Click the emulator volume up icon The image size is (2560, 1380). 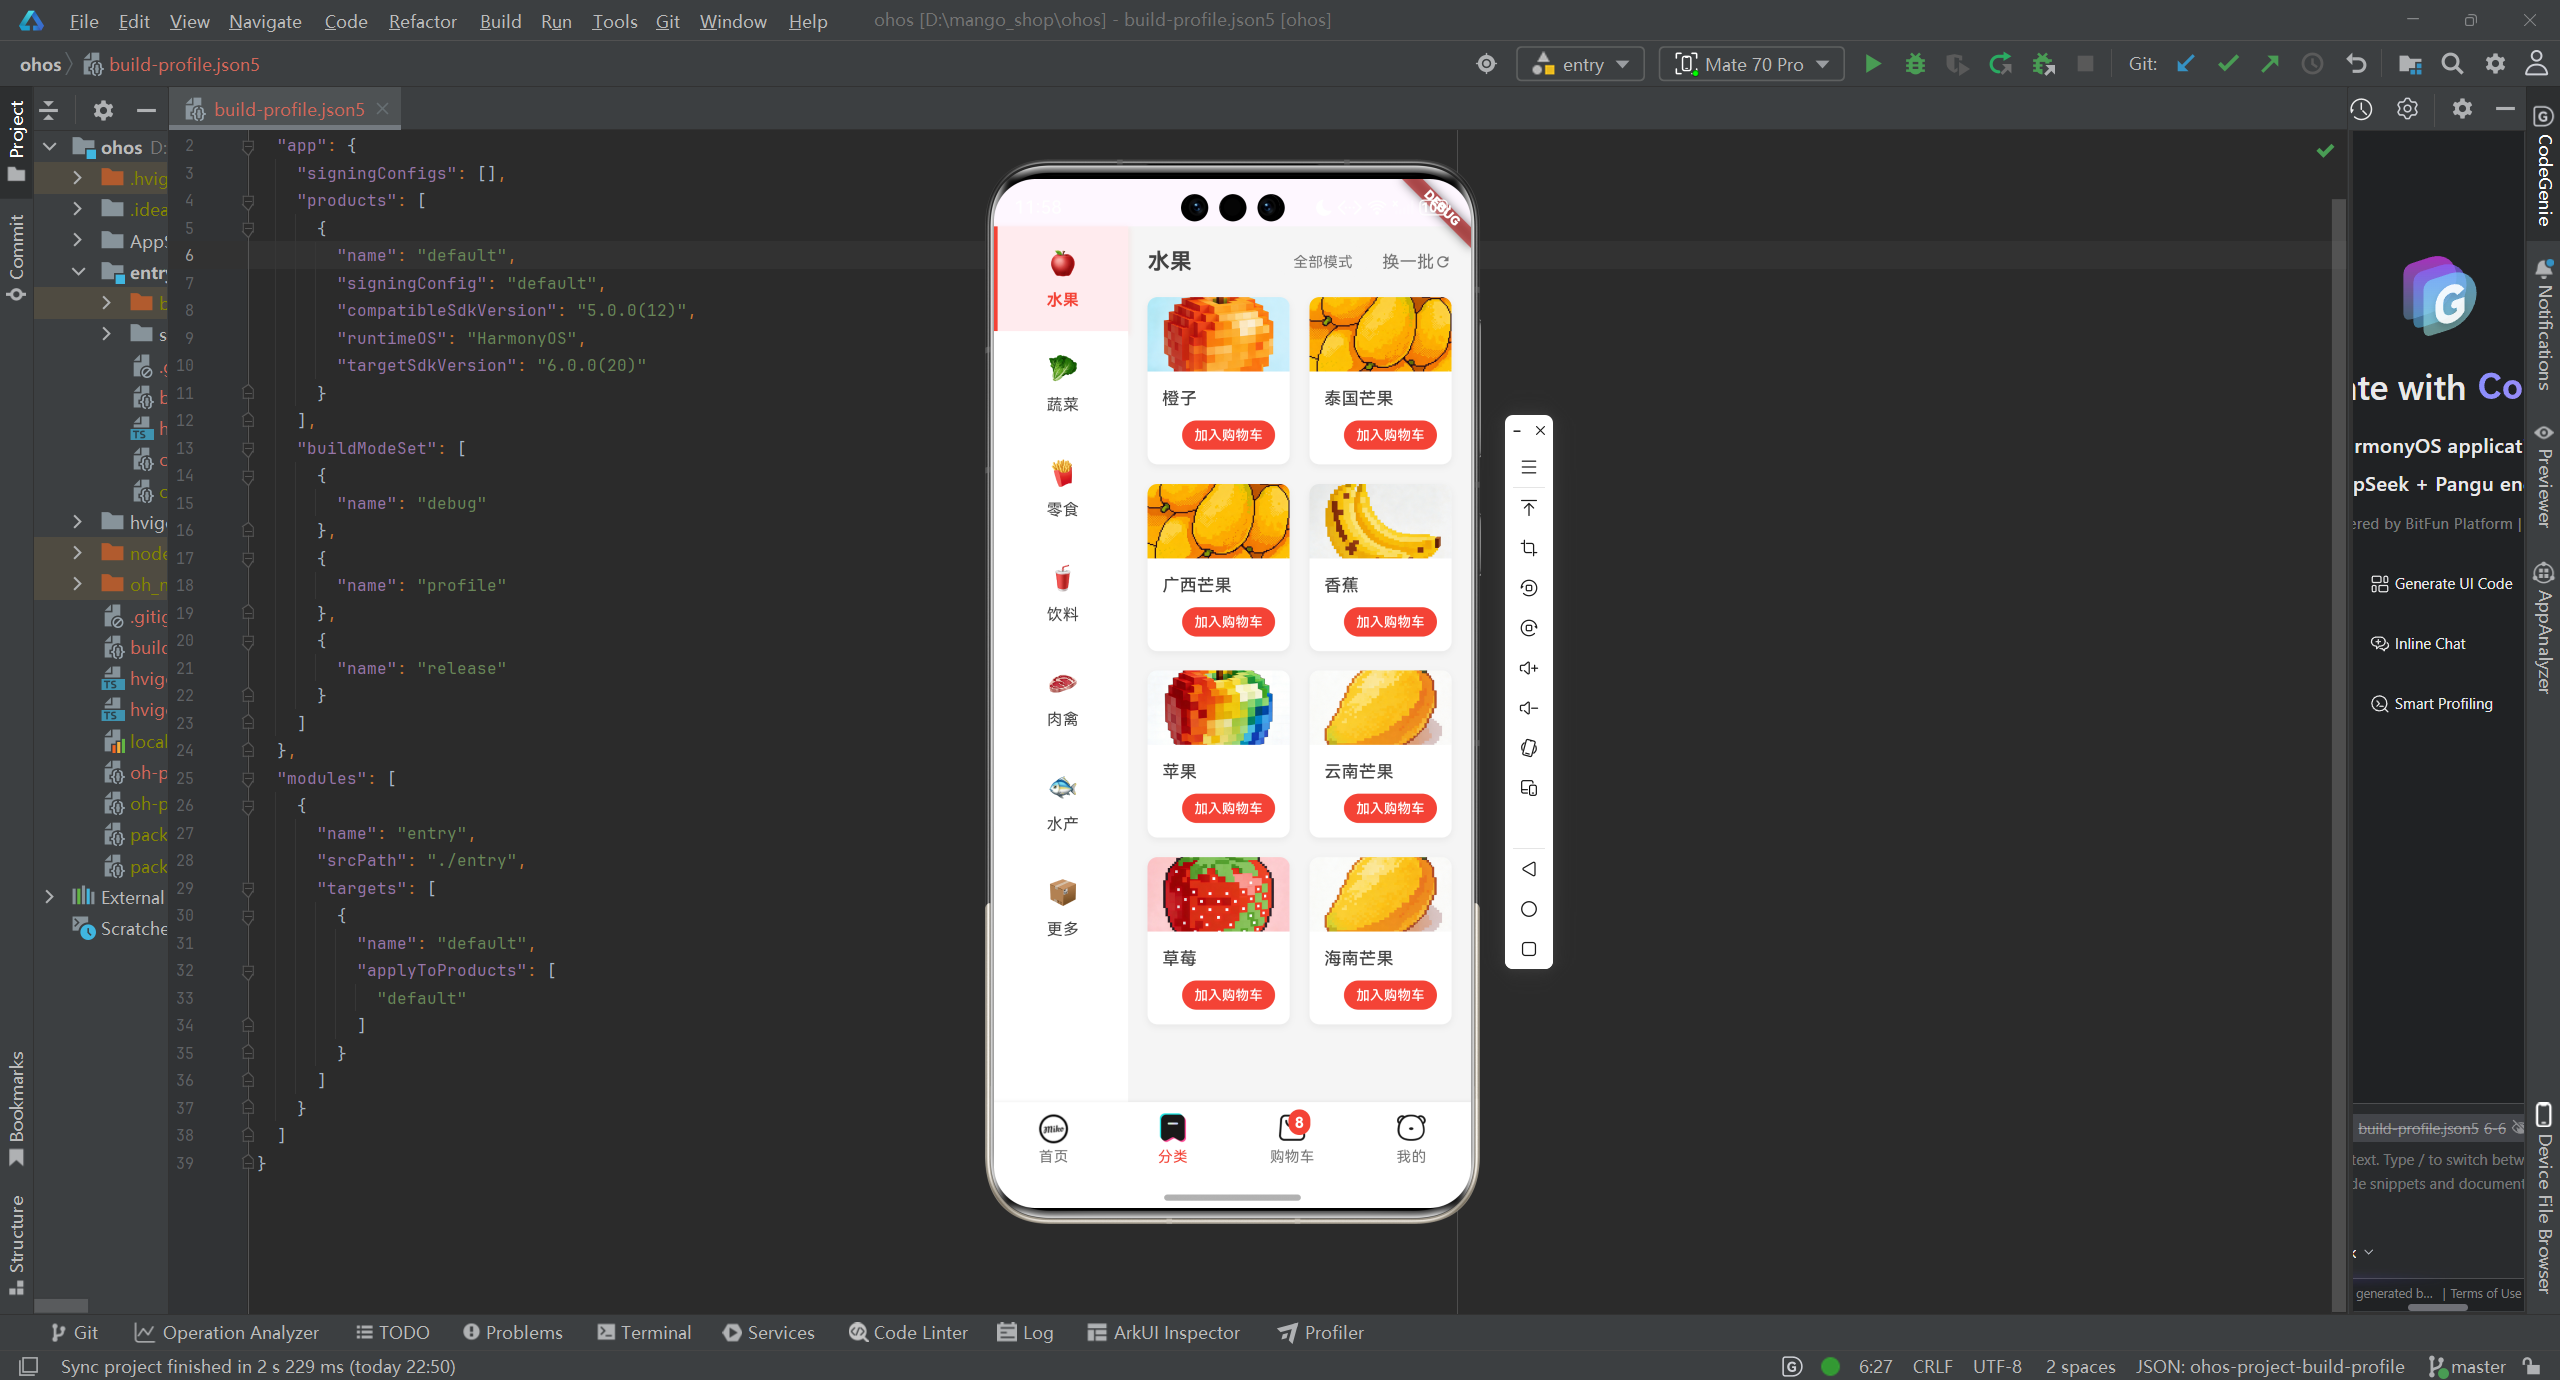tap(1528, 668)
